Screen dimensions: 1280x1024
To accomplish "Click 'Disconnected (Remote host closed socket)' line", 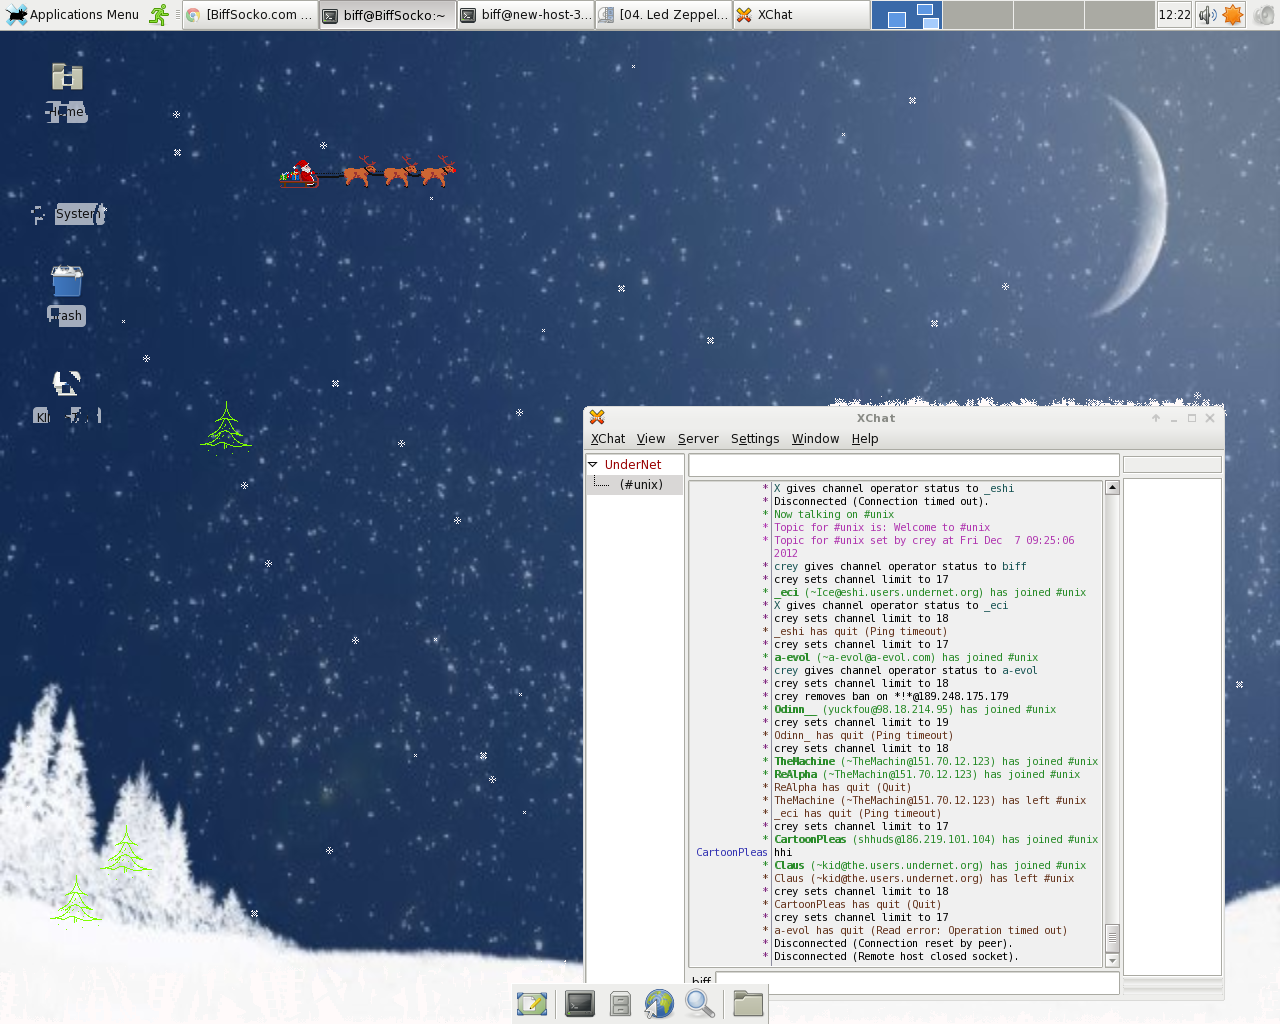I will click(x=896, y=957).
